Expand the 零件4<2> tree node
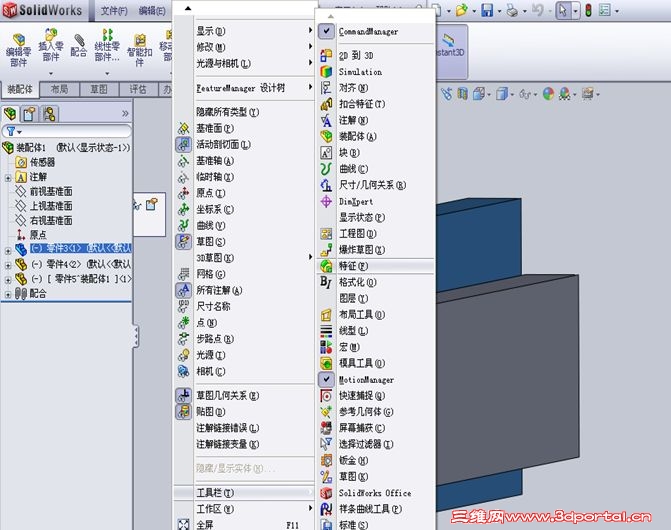Viewport: 671px width, 530px height. pyautogui.click(x=8, y=265)
